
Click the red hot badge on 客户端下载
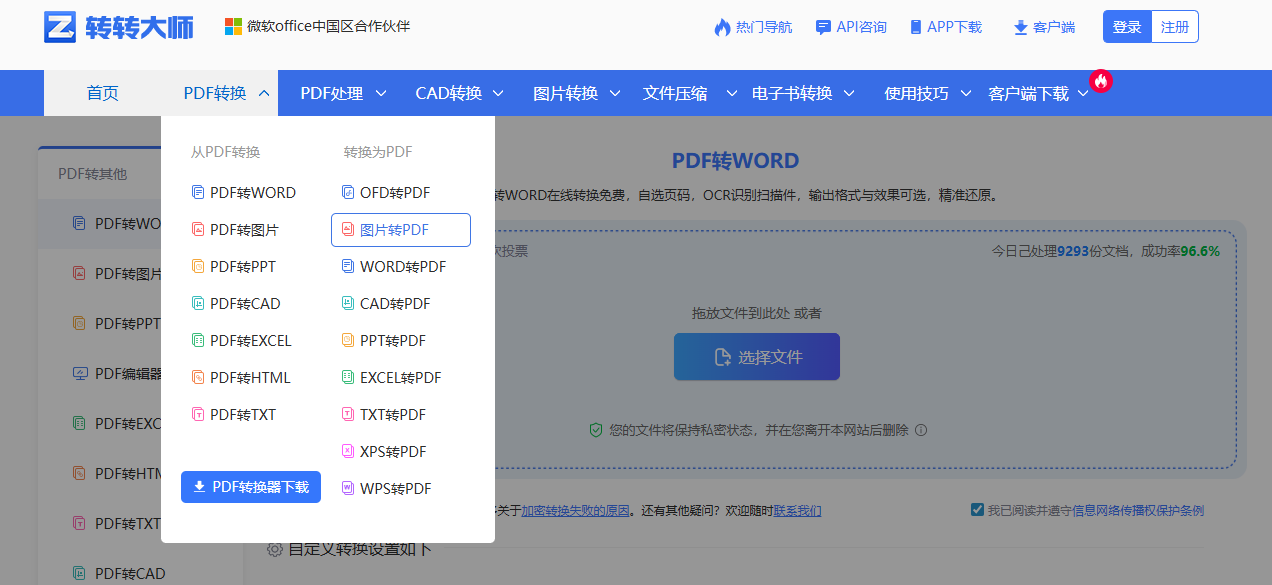[1101, 81]
